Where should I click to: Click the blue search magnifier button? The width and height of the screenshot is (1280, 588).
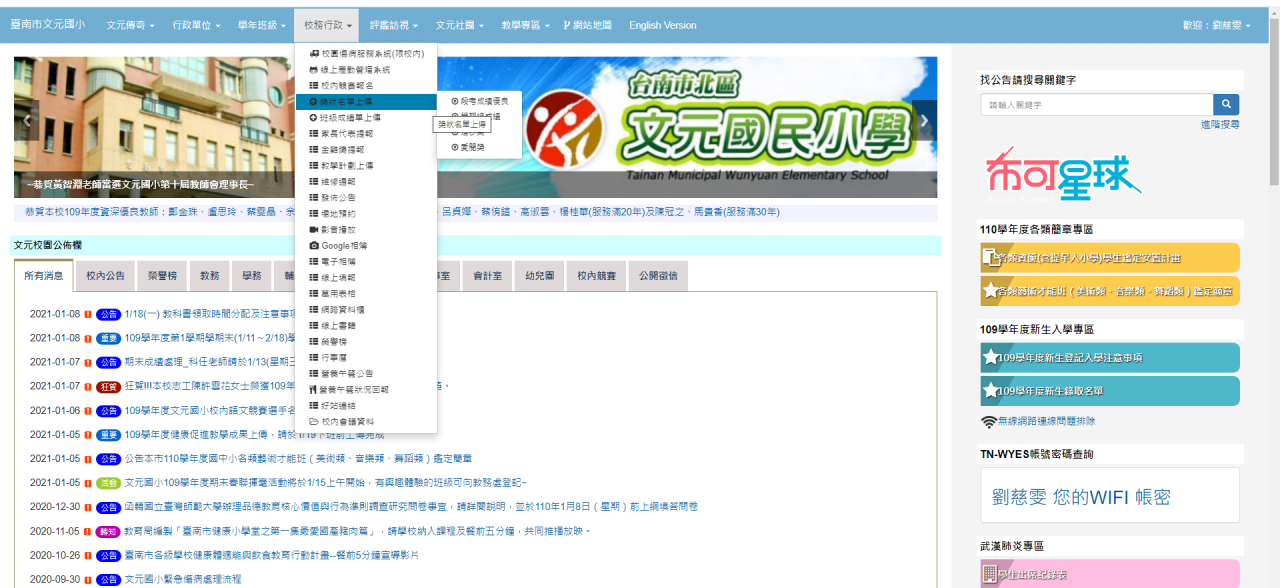1226,105
